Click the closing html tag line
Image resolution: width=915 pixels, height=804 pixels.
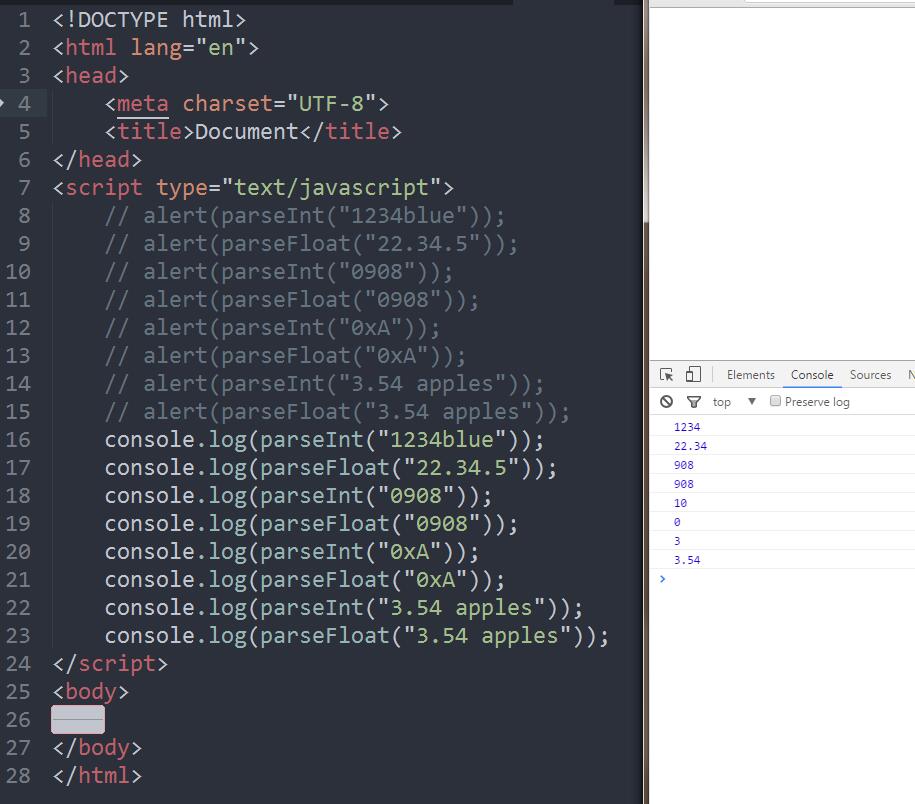tap(97, 775)
